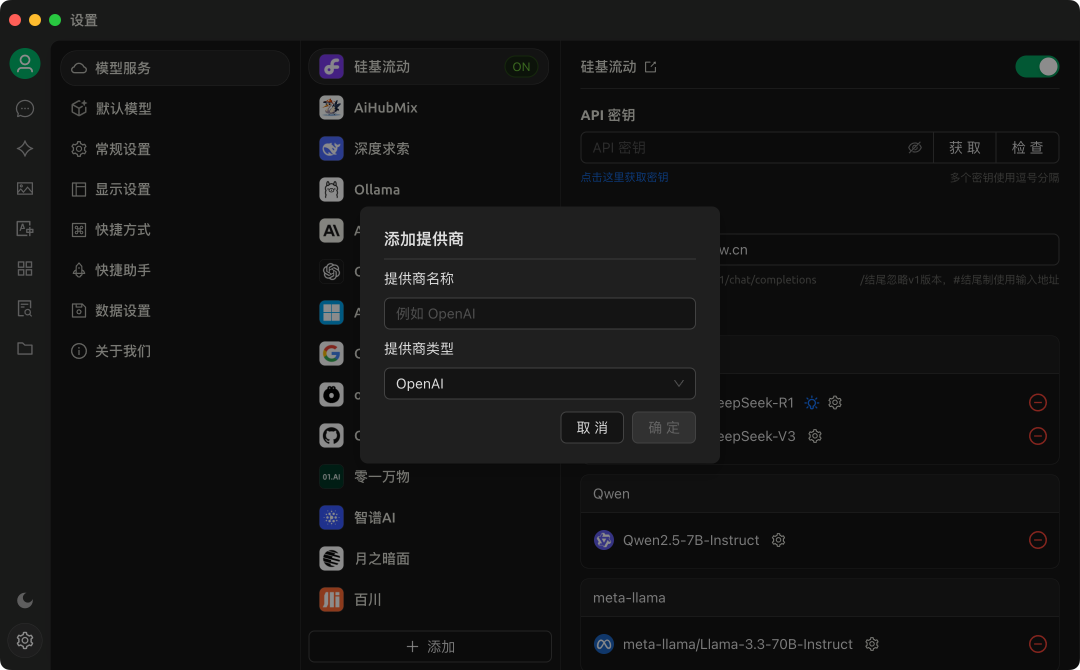Open the 提供商类型 OpenAI dropdown
Image resolution: width=1080 pixels, height=670 pixels.
tap(539, 384)
